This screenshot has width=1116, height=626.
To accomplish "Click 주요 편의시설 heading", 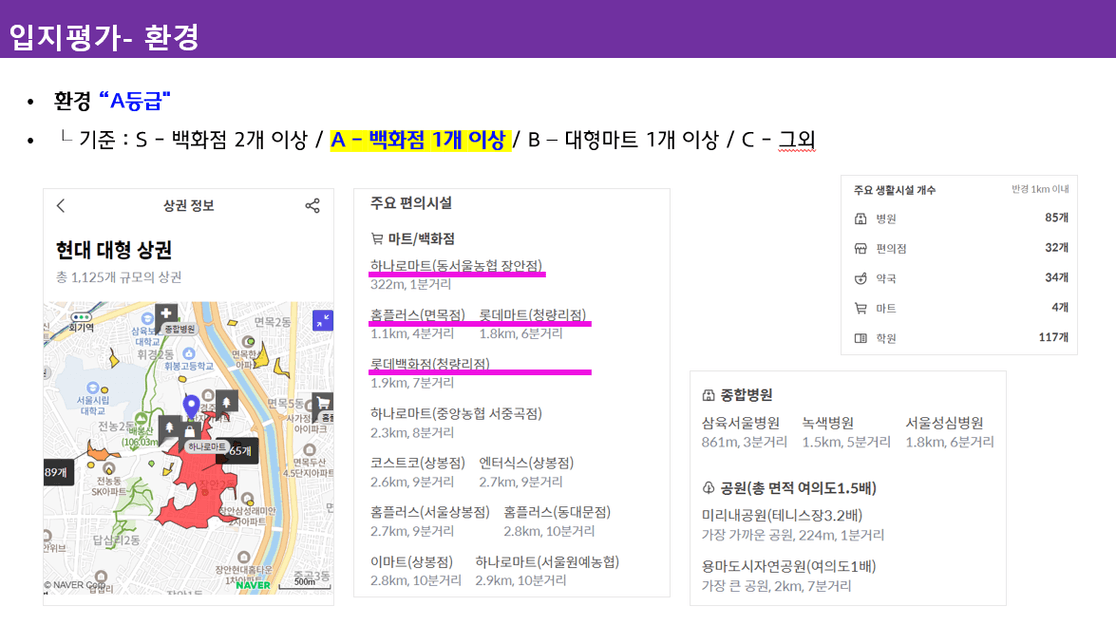I will (x=411, y=203).
